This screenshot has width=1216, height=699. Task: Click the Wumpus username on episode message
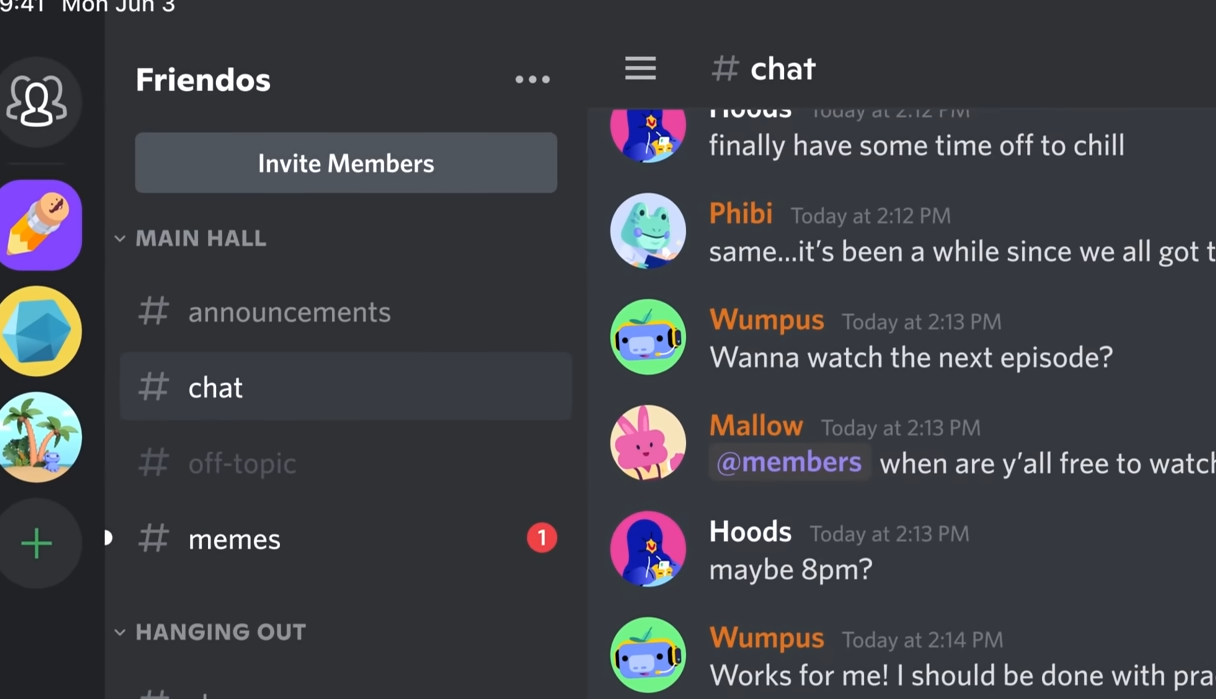(767, 320)
